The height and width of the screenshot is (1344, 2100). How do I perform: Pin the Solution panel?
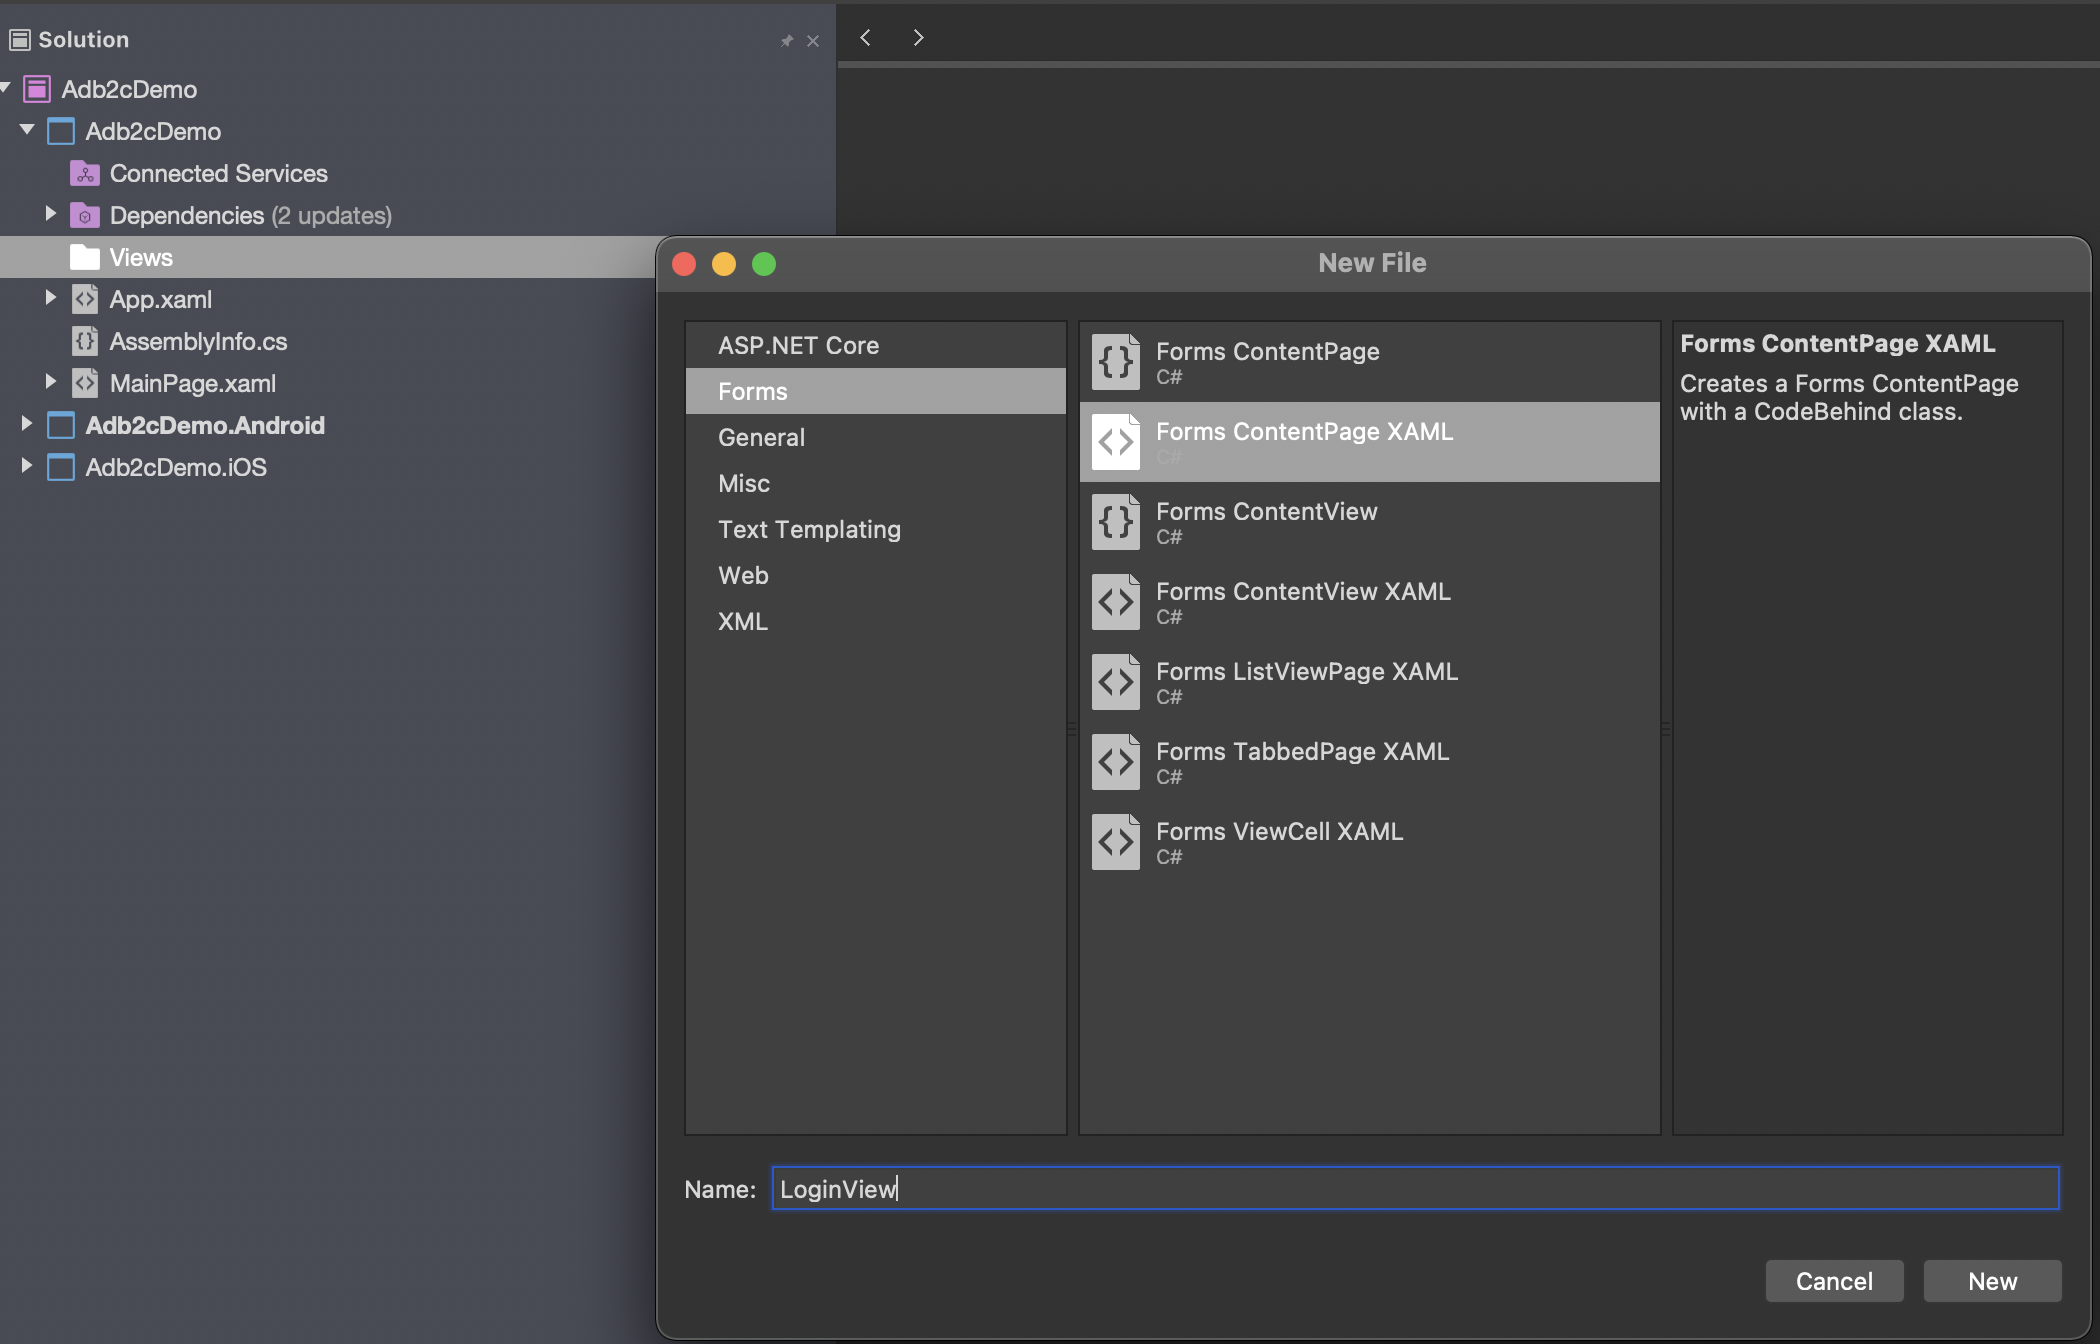[x=787, y=41]
